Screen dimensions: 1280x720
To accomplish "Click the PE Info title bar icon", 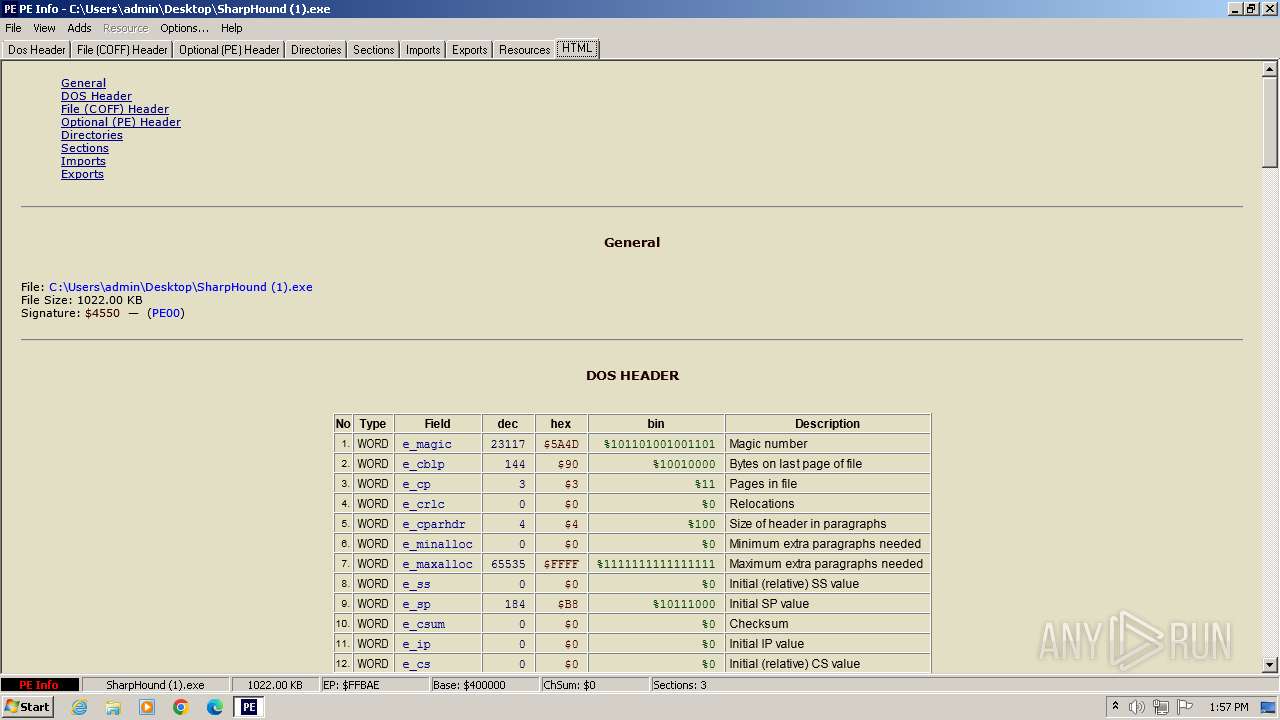I will point(9,9).
